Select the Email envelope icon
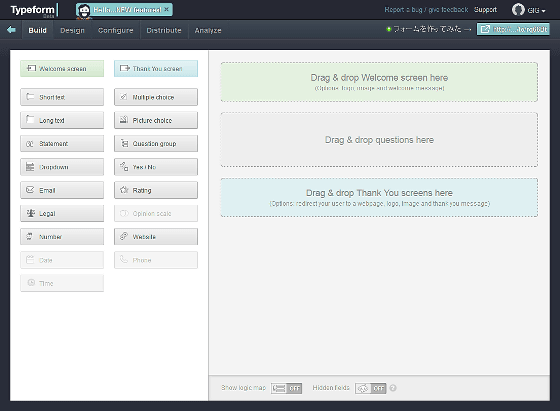 30,190
